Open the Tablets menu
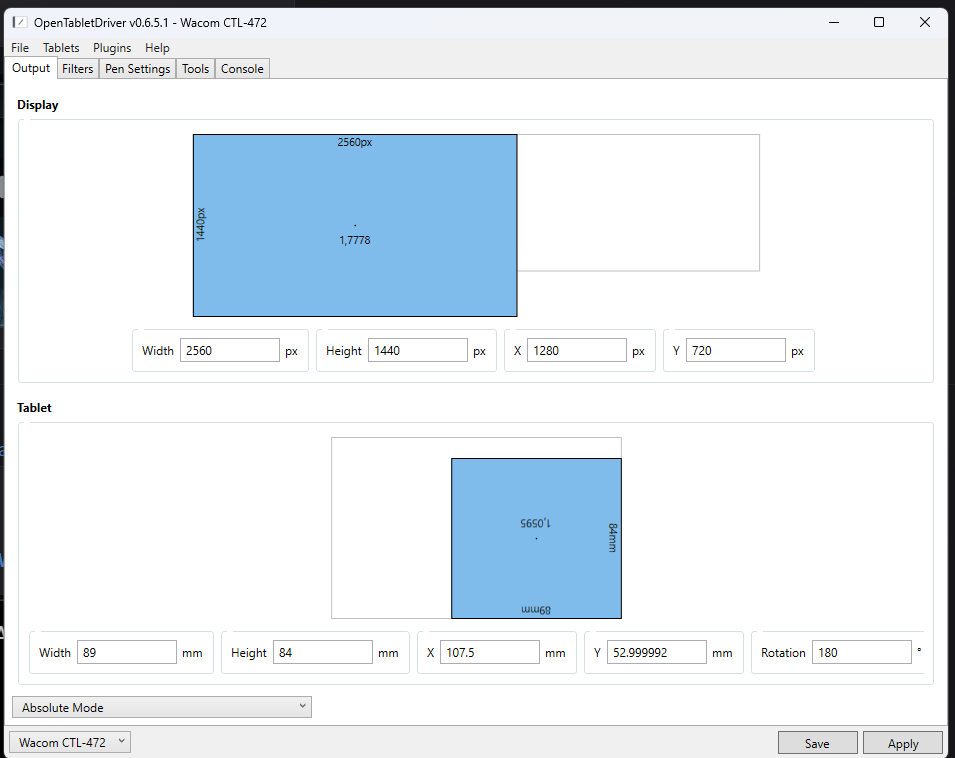This screenshot has width=955, height=758. tap(61, 47)
